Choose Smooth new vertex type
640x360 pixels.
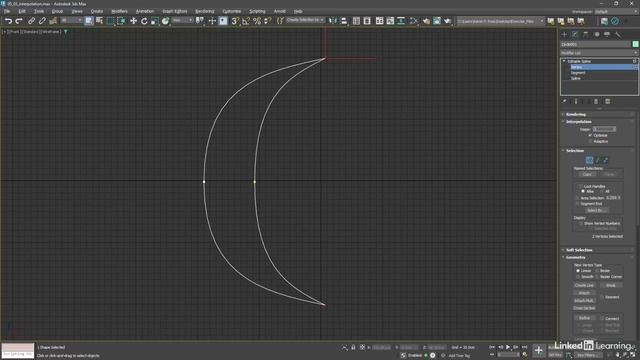578,277
